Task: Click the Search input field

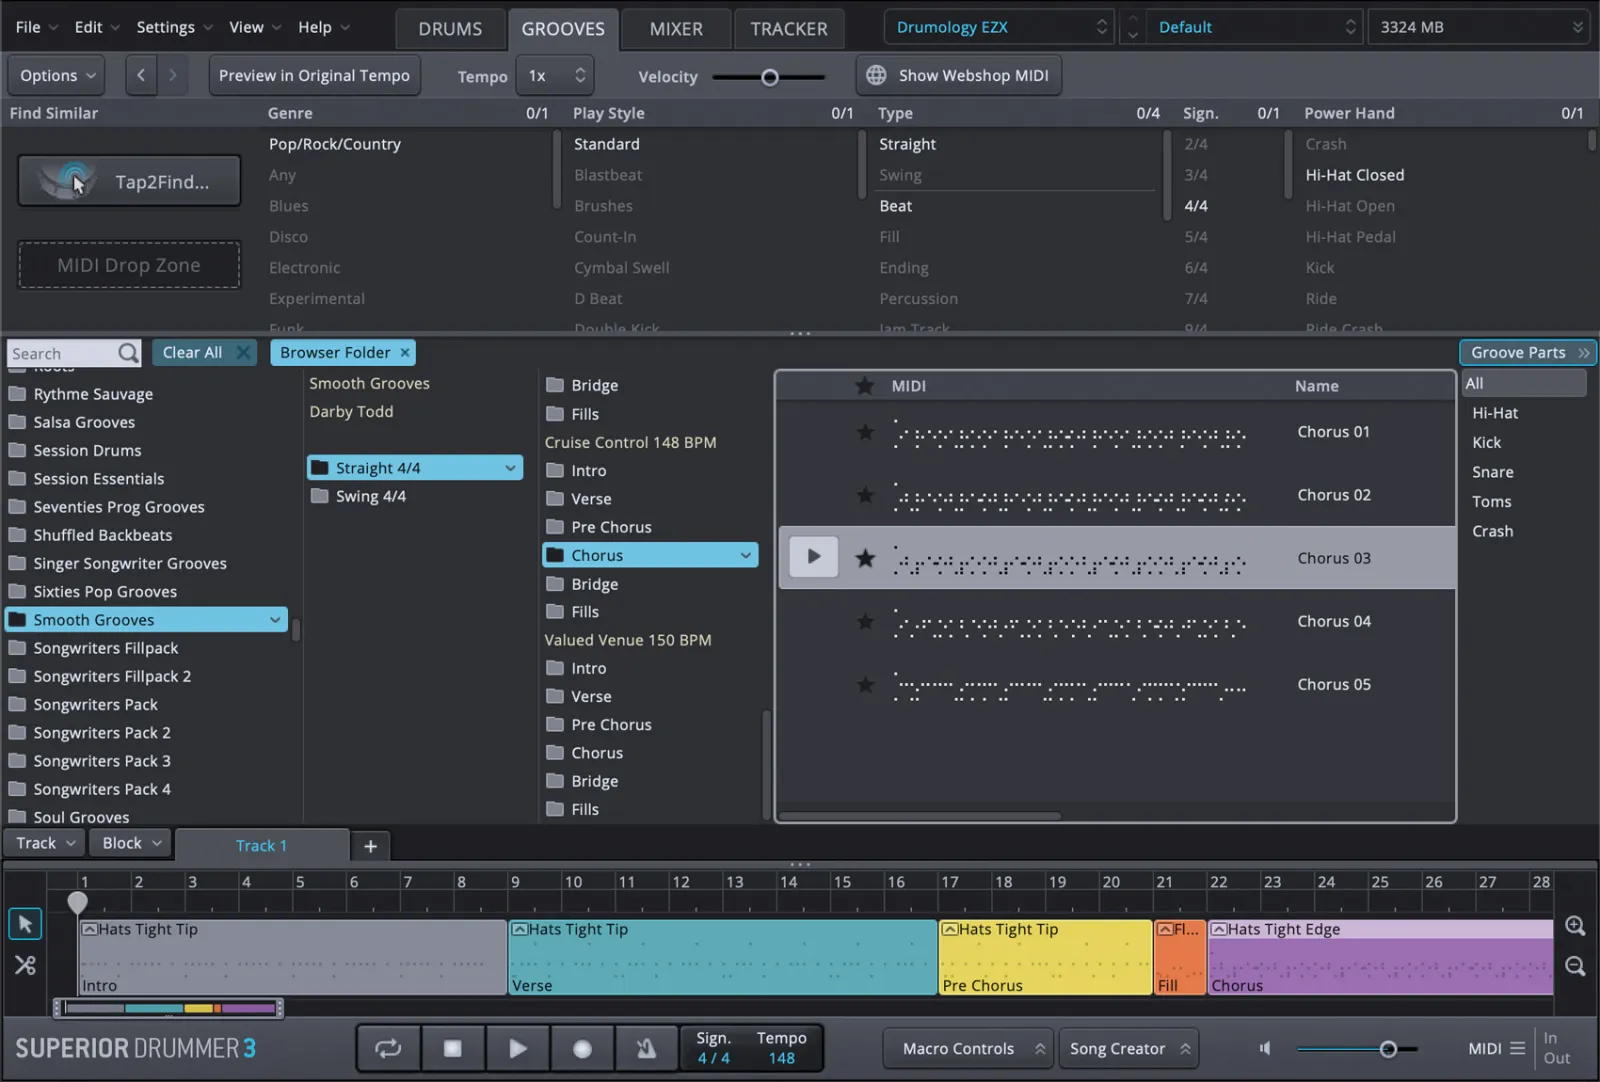Action: click(x=62, y=353)
